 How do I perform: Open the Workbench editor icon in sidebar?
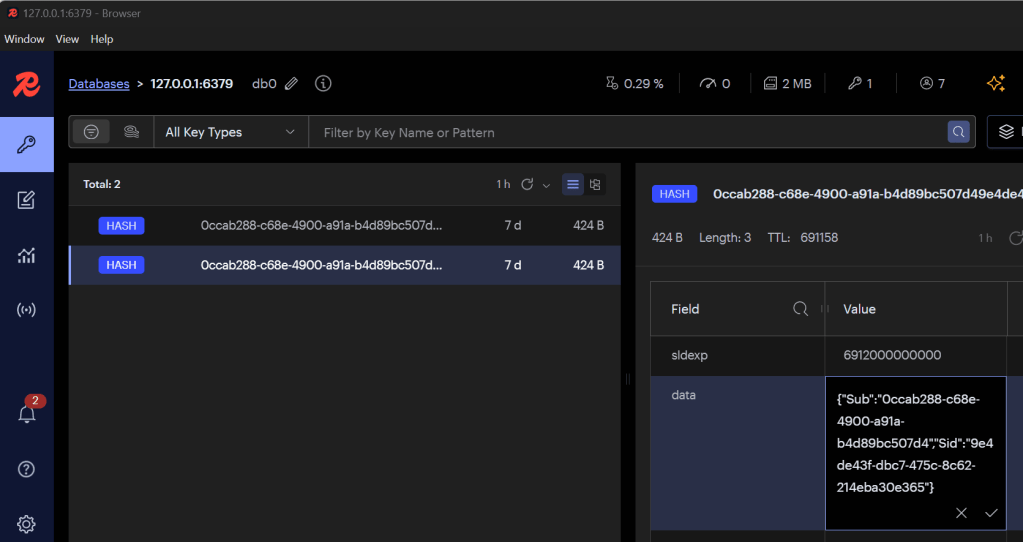click(27, 201)
